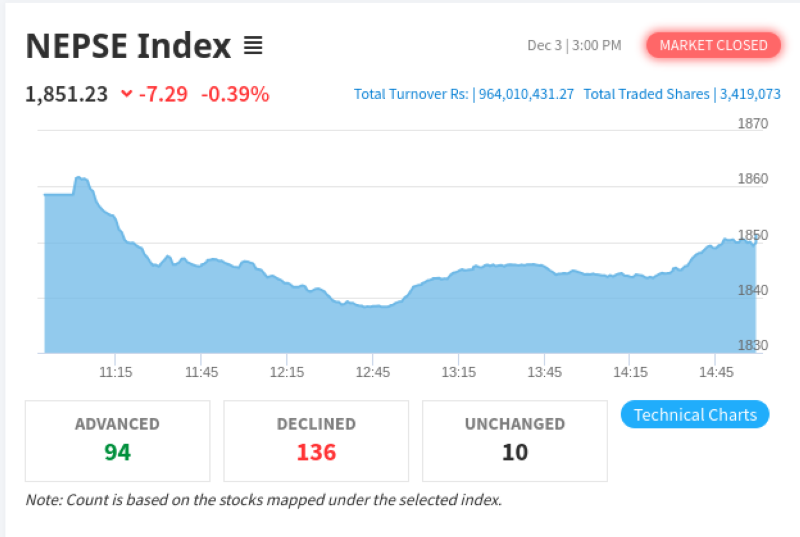Click the chart peak near 1860
The width and height of the screenshot is (800, 537).
tap(80, 179)
